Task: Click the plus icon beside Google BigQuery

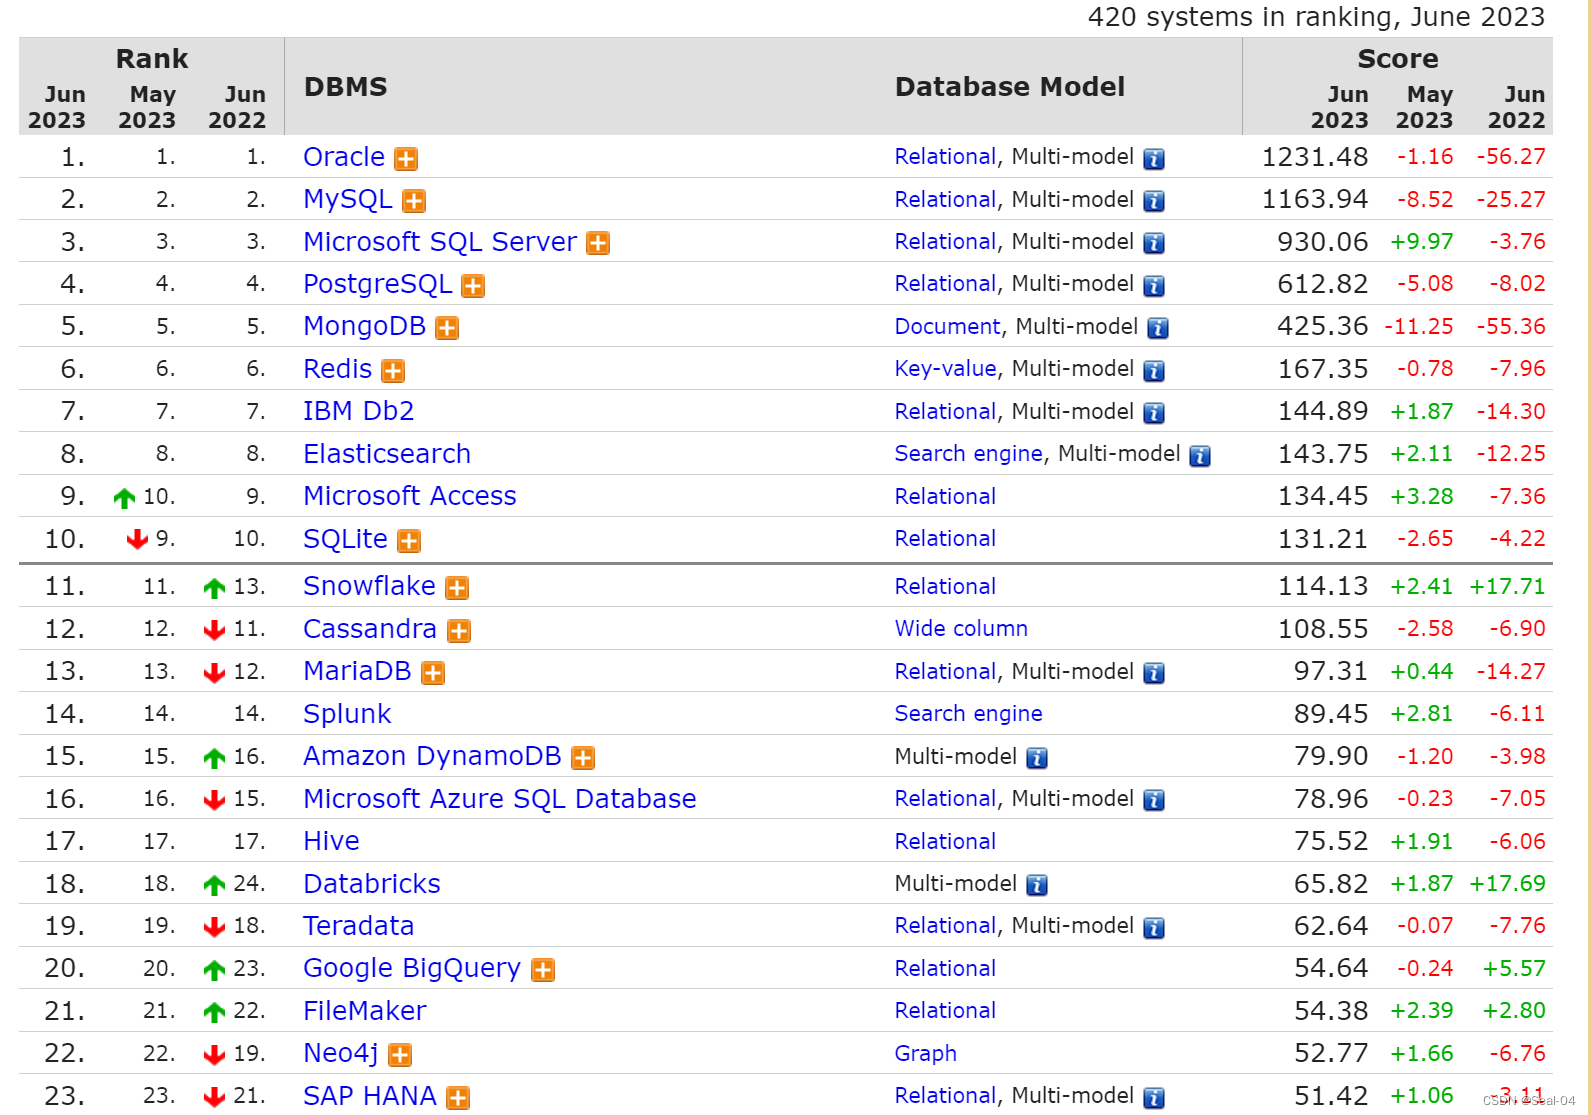Action: pos(543,970)
